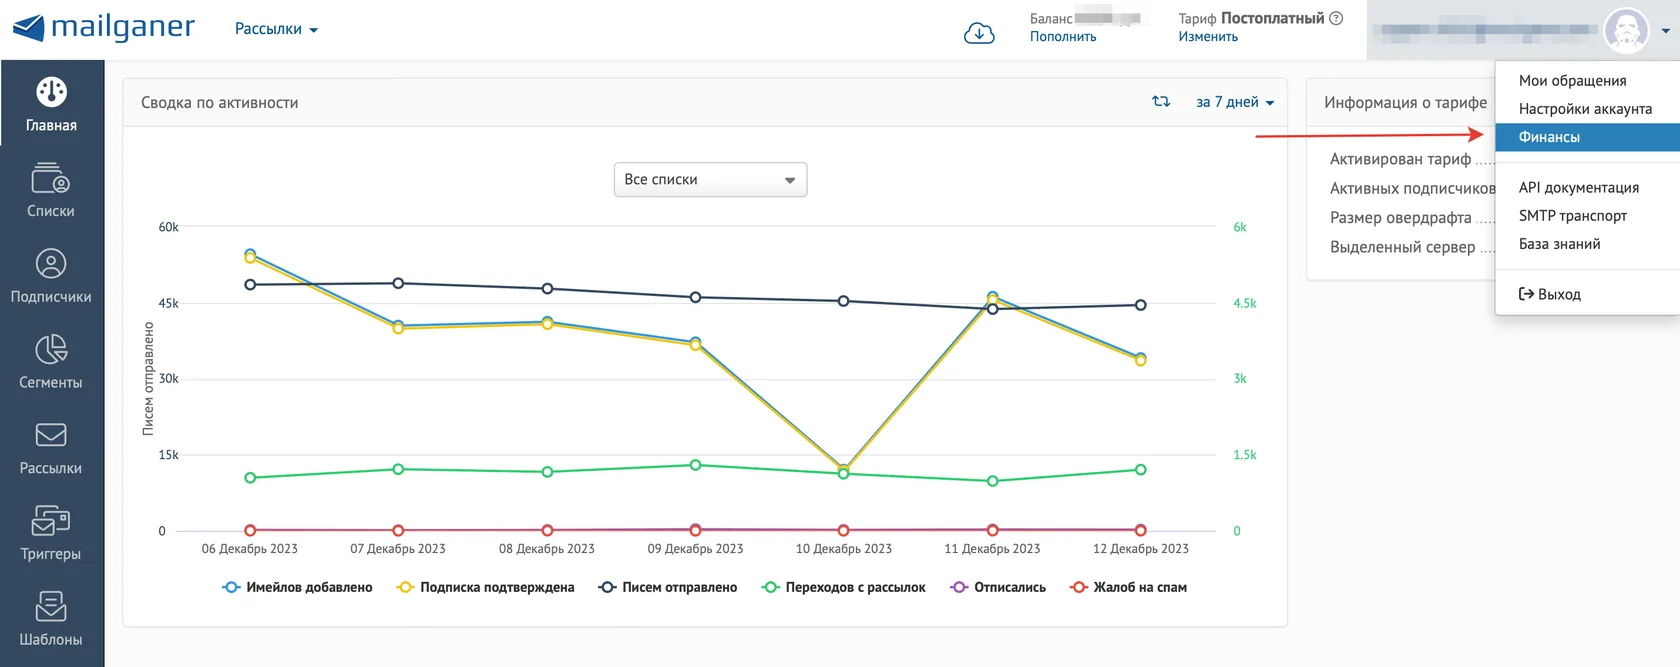
Task: Open the Шаблоны sidebar icon
Action: (x=51, y=606)
